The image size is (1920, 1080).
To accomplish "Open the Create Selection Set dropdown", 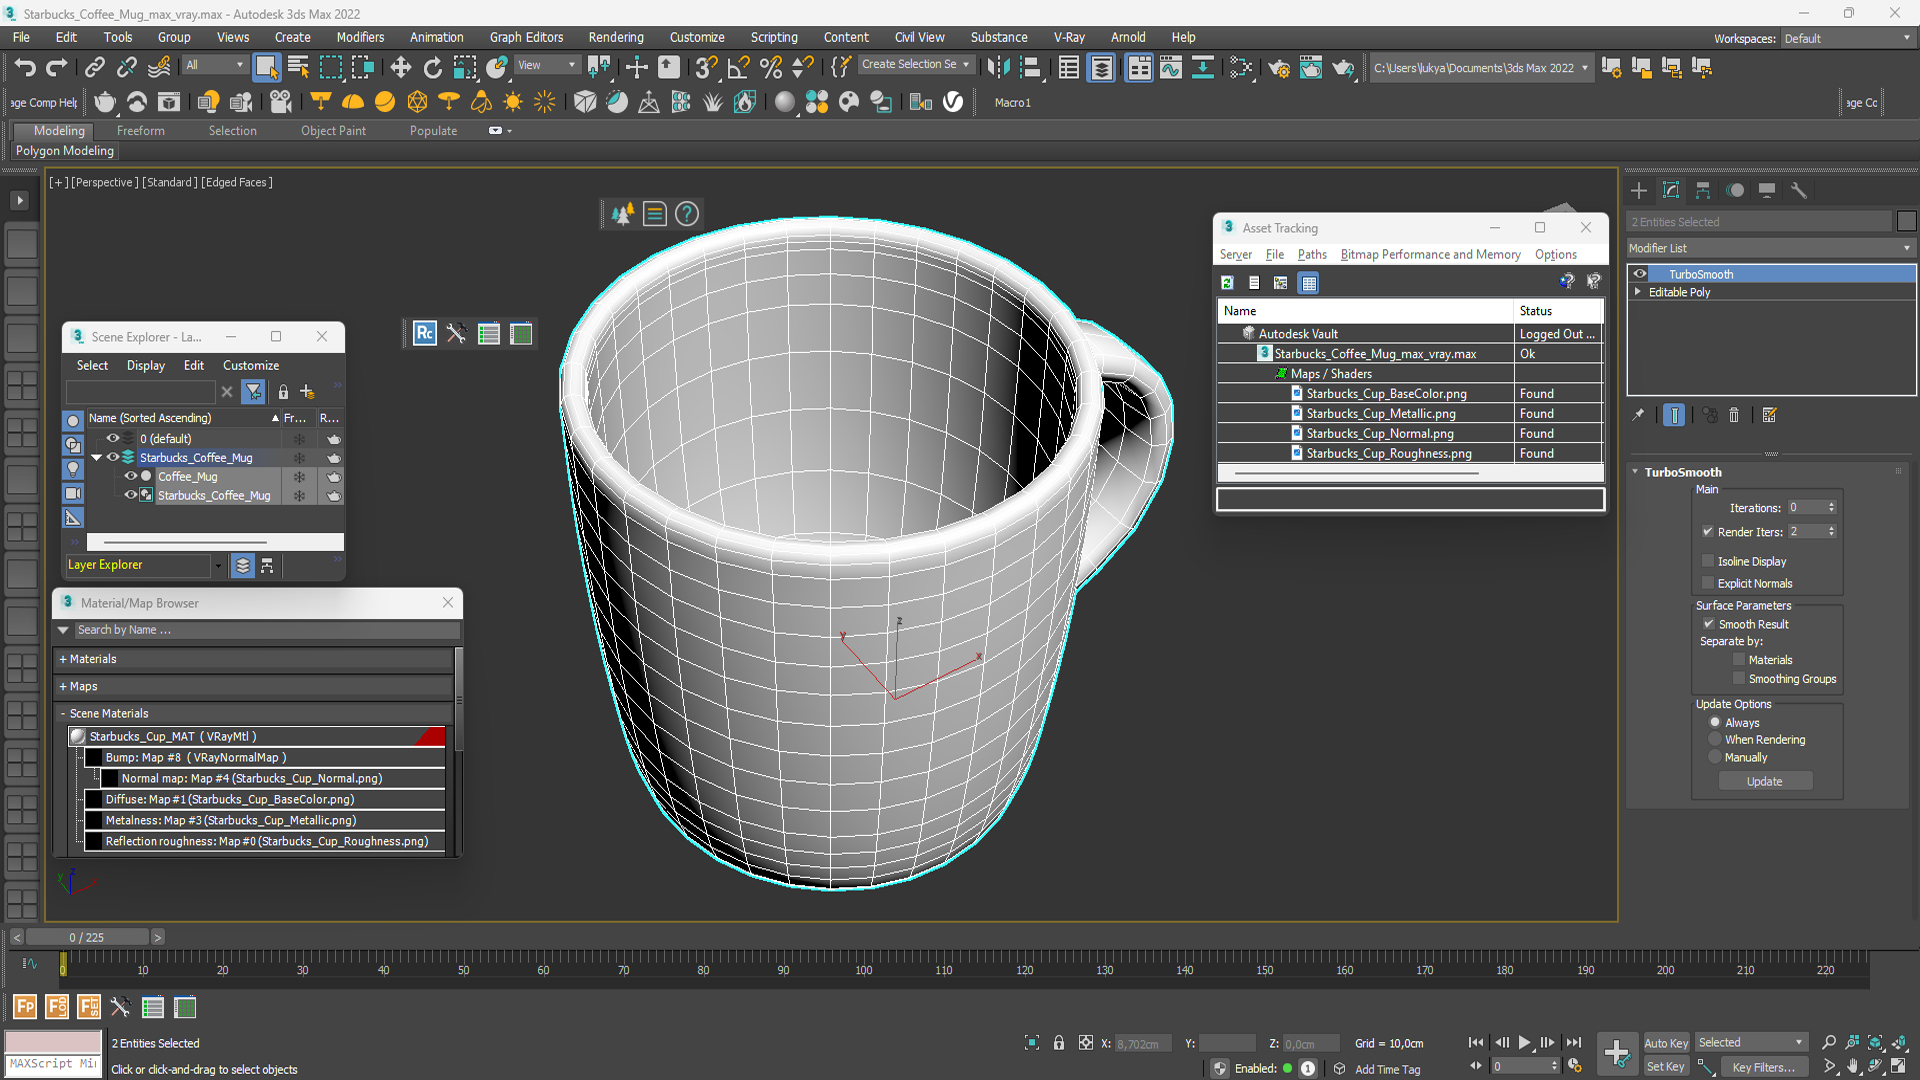I will coord(916,64).
